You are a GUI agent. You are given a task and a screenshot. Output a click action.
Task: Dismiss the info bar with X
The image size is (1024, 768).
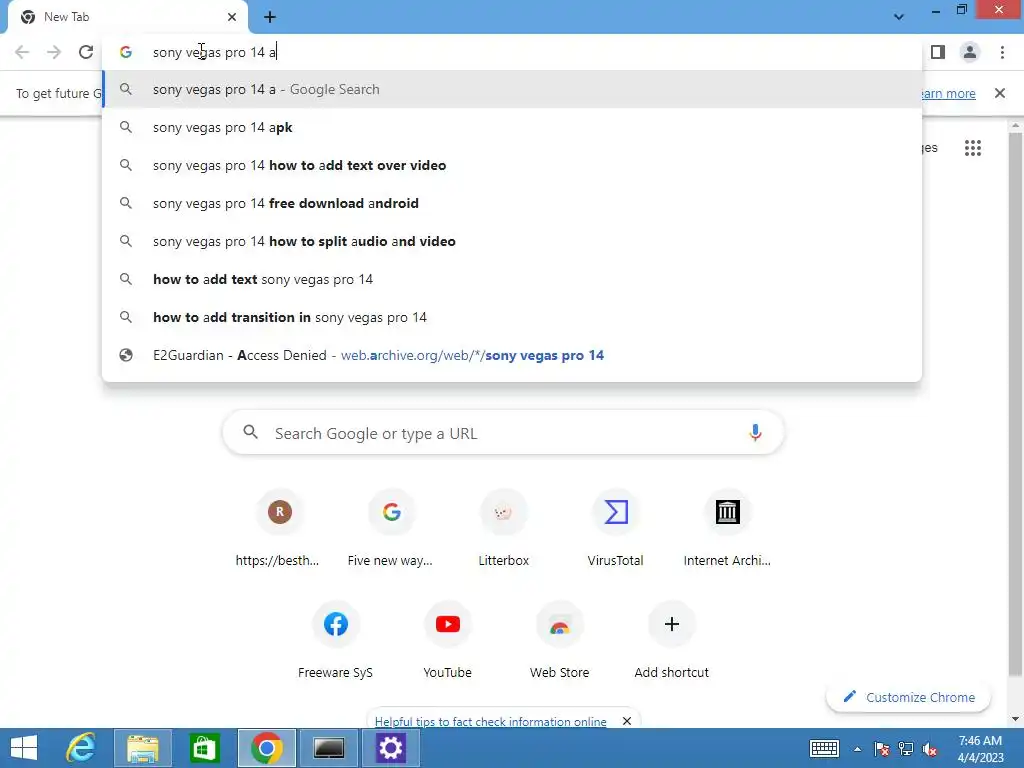(x=1000, y=93)
